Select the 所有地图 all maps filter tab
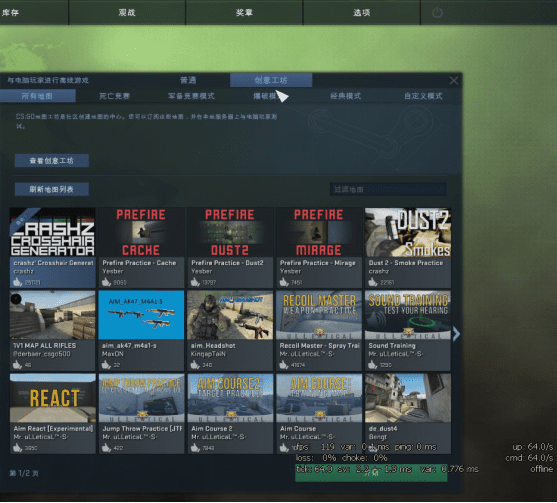Viewport: 557px width, 503px height. click(x=37, y=96)
